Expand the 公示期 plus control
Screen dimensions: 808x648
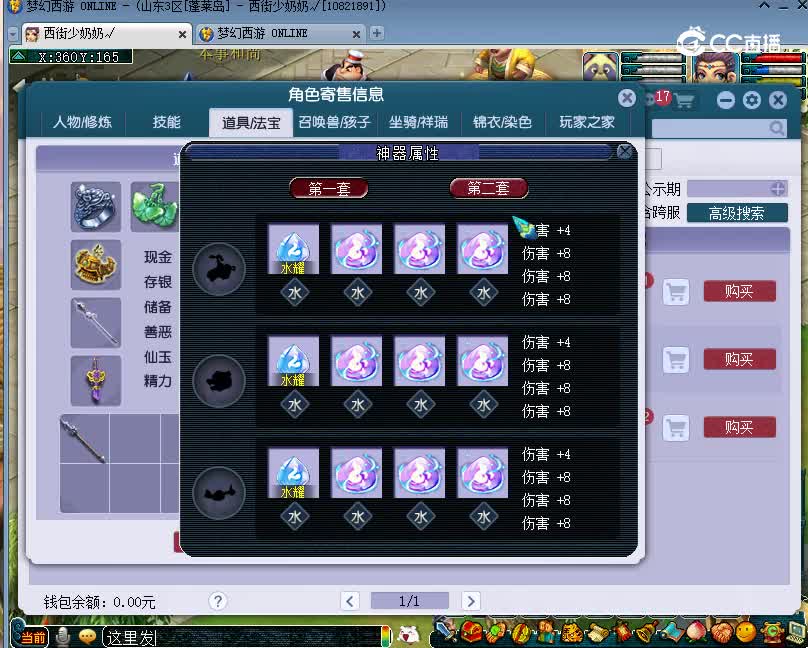[x=778, y=189]
